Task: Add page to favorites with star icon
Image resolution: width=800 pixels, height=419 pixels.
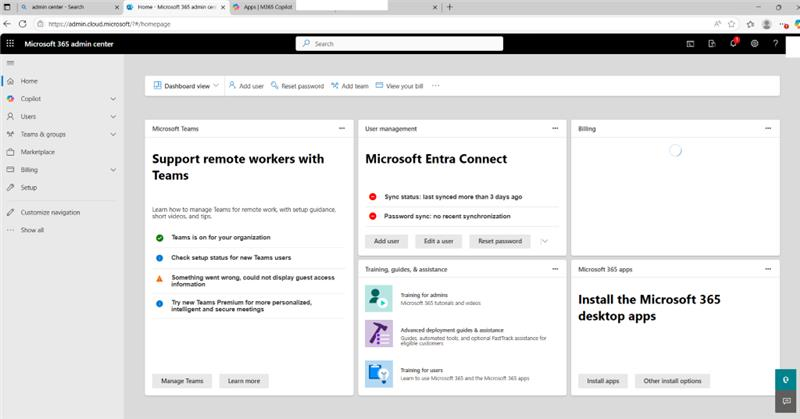Action: coord(732,24)
